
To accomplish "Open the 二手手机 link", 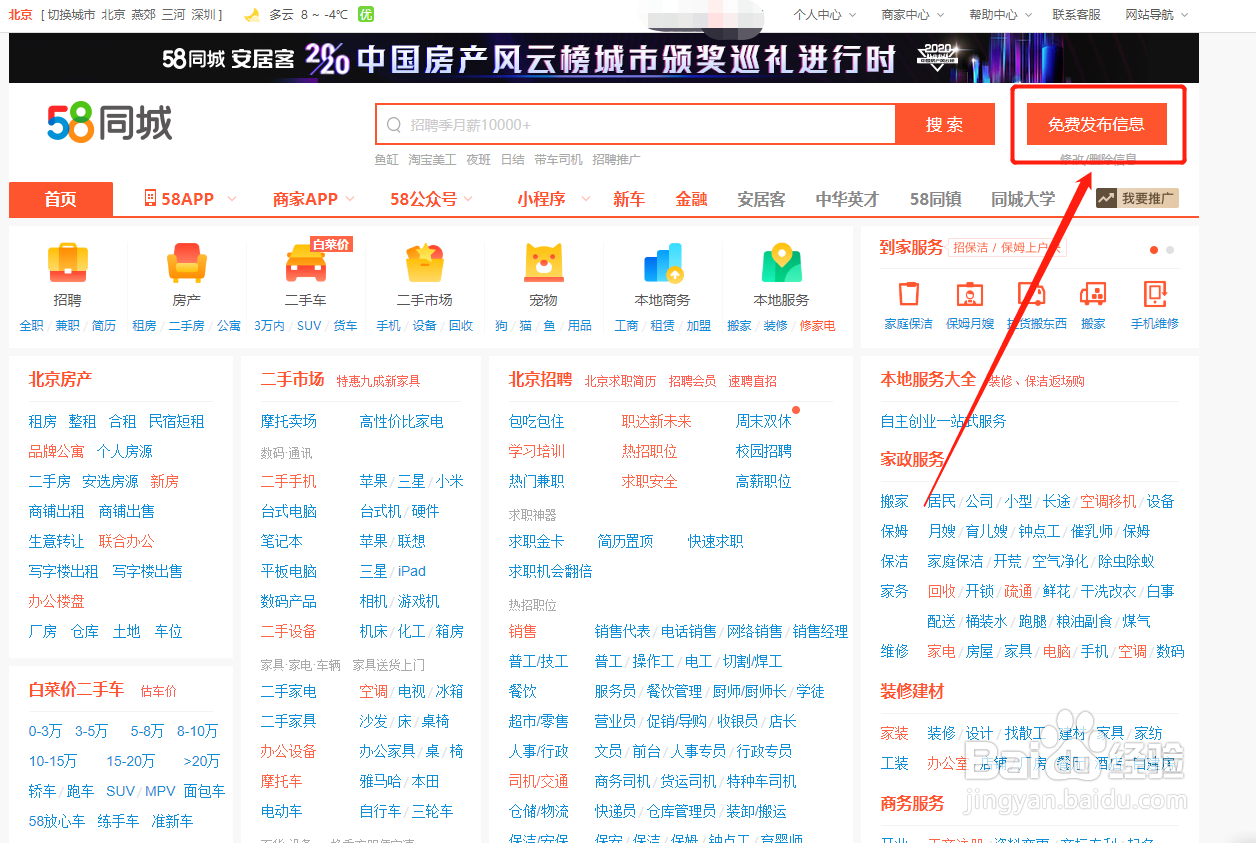I will (288, 481).
